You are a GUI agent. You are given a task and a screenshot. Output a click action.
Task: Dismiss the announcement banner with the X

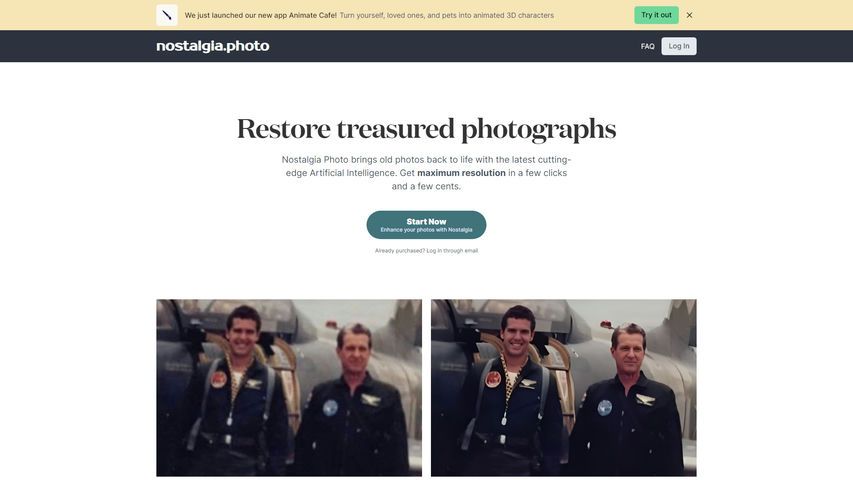point(689,15)
